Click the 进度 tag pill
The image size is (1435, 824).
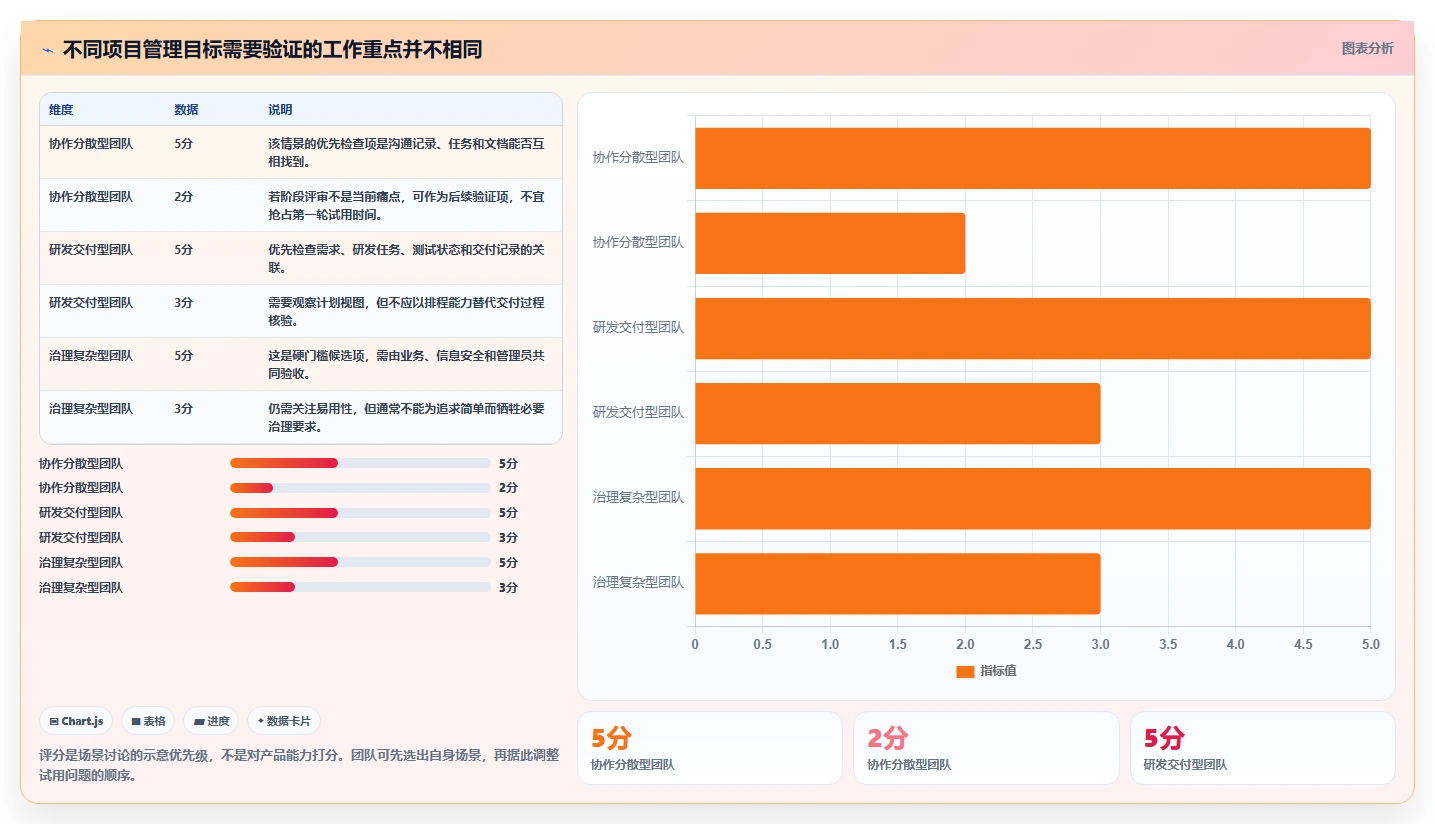pyautogui.click(x=211, y=721)
